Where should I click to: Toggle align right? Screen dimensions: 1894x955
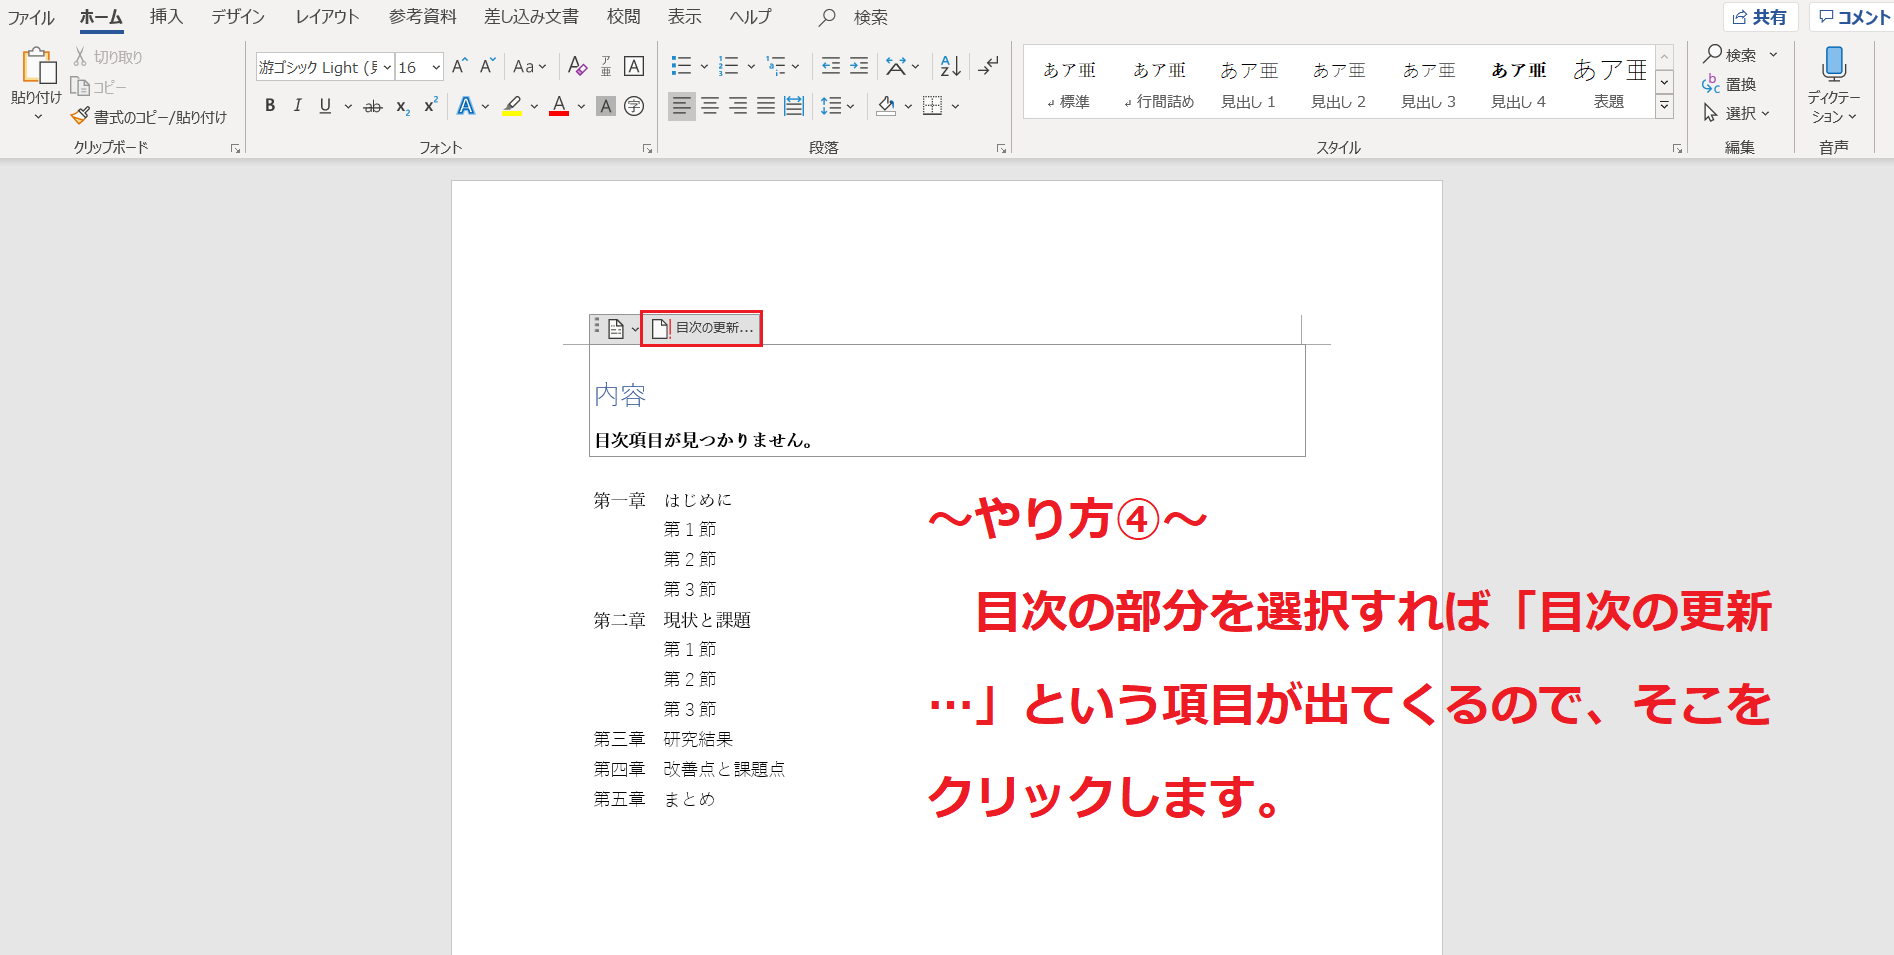(x=738, y=106)
